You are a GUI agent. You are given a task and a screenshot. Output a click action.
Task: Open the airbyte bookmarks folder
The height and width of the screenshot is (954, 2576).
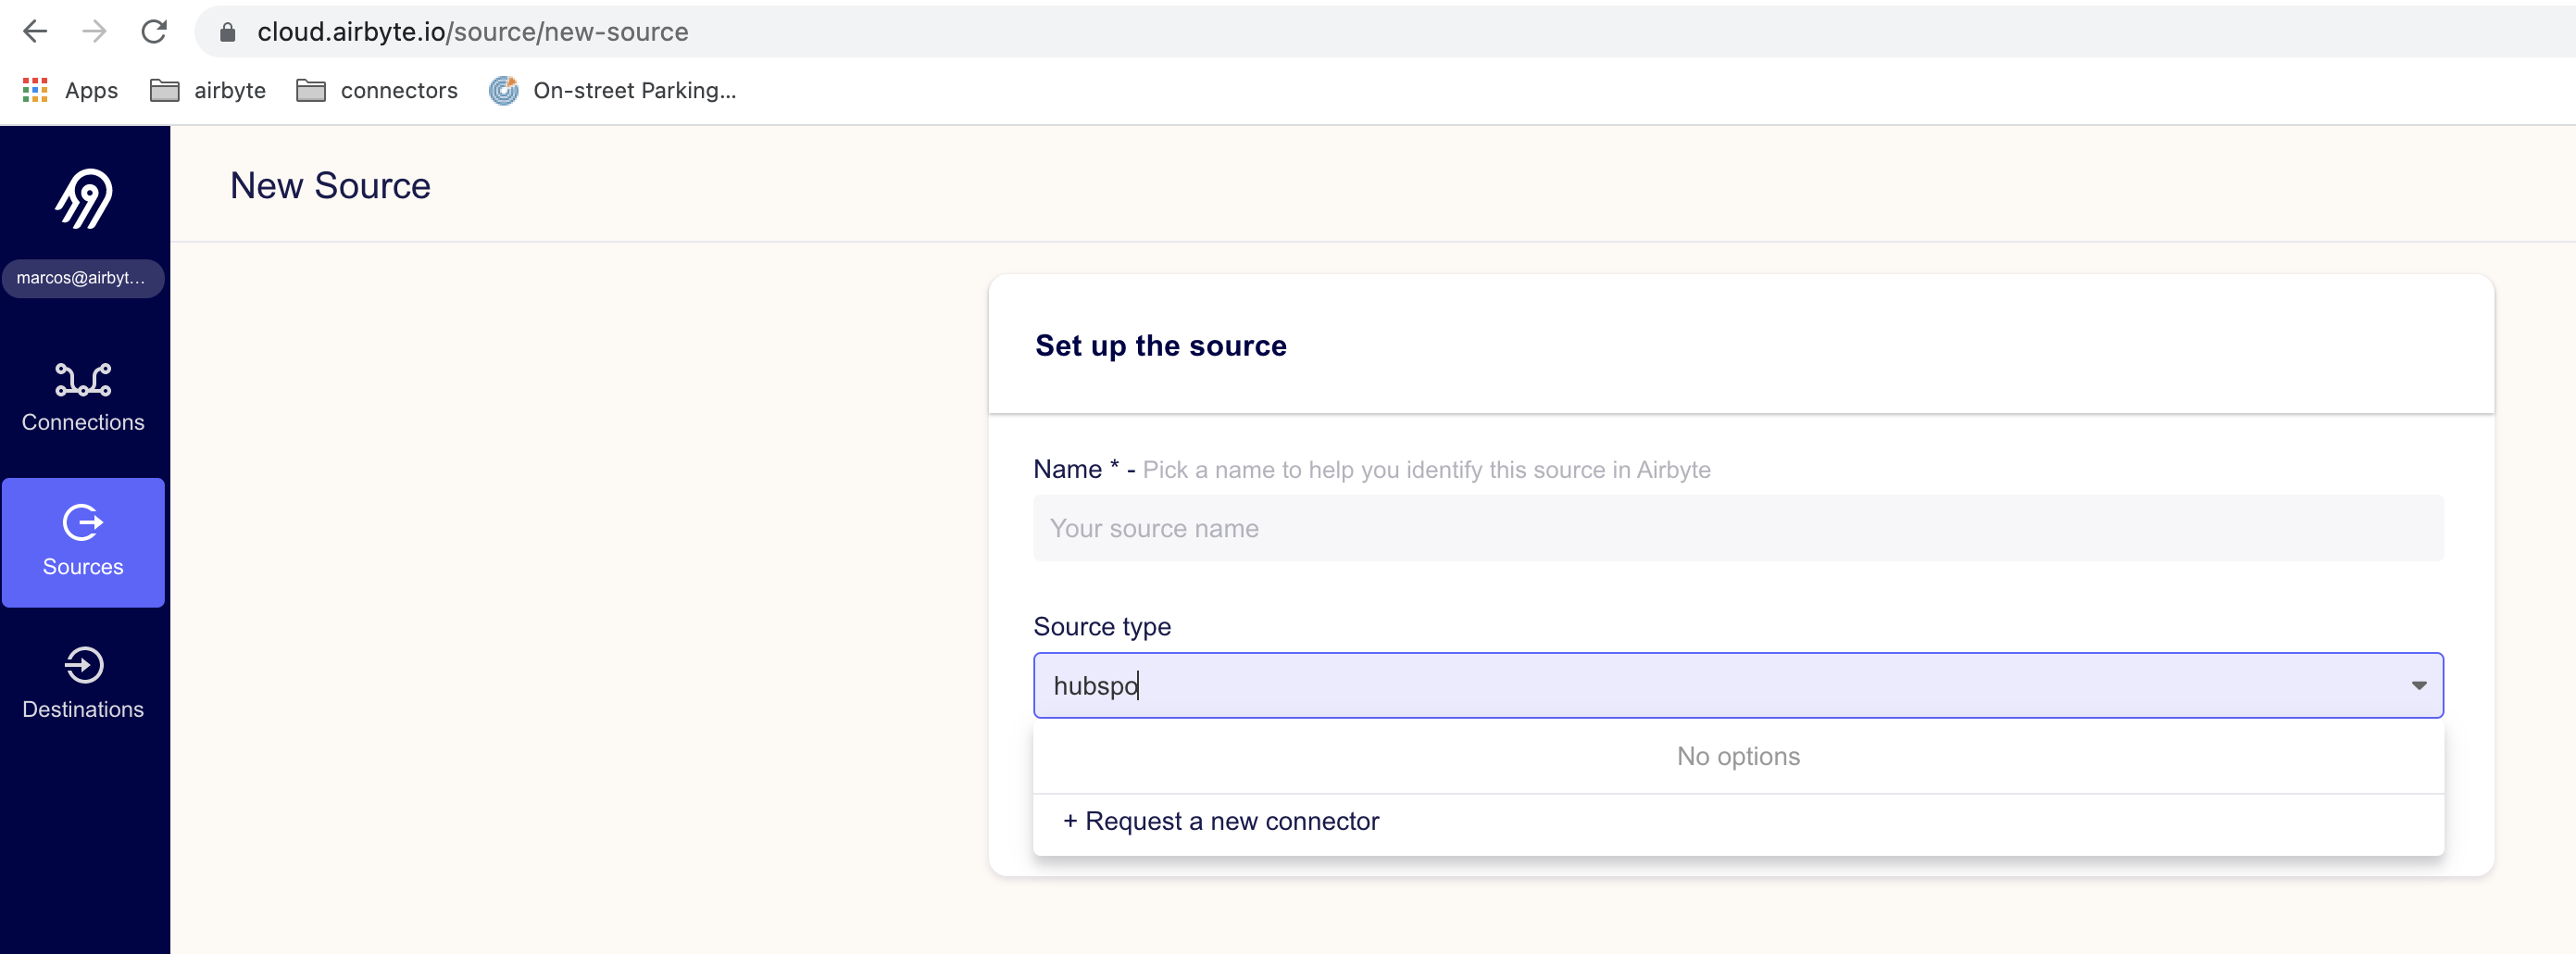(208, 91)
